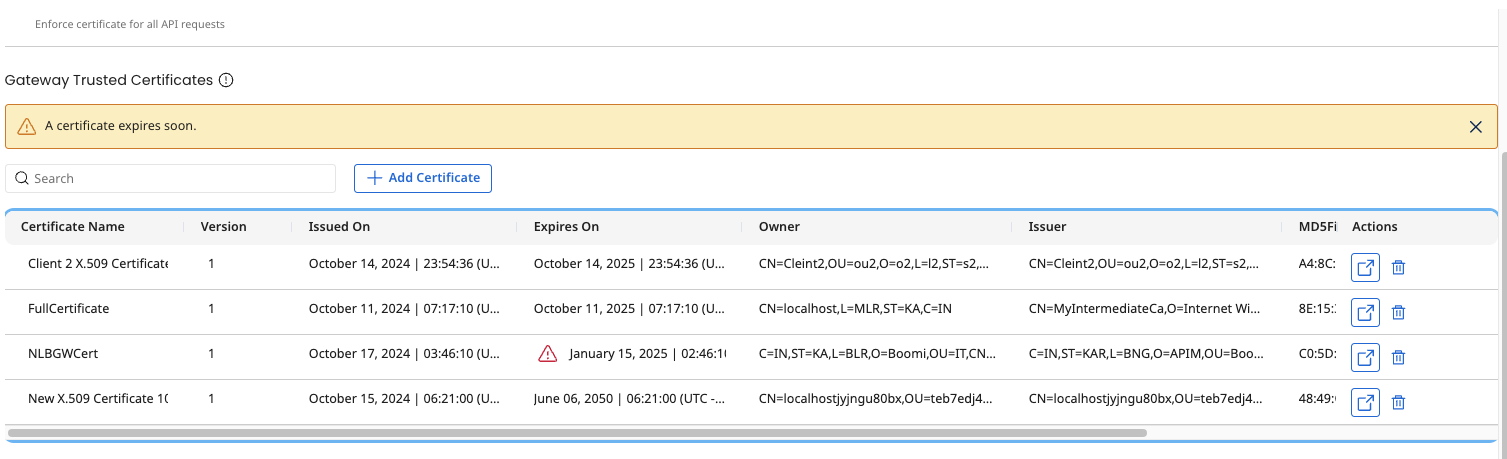
Task: Click the Add Certificate button
Action: pyautogui.click(x=422, y=178)
